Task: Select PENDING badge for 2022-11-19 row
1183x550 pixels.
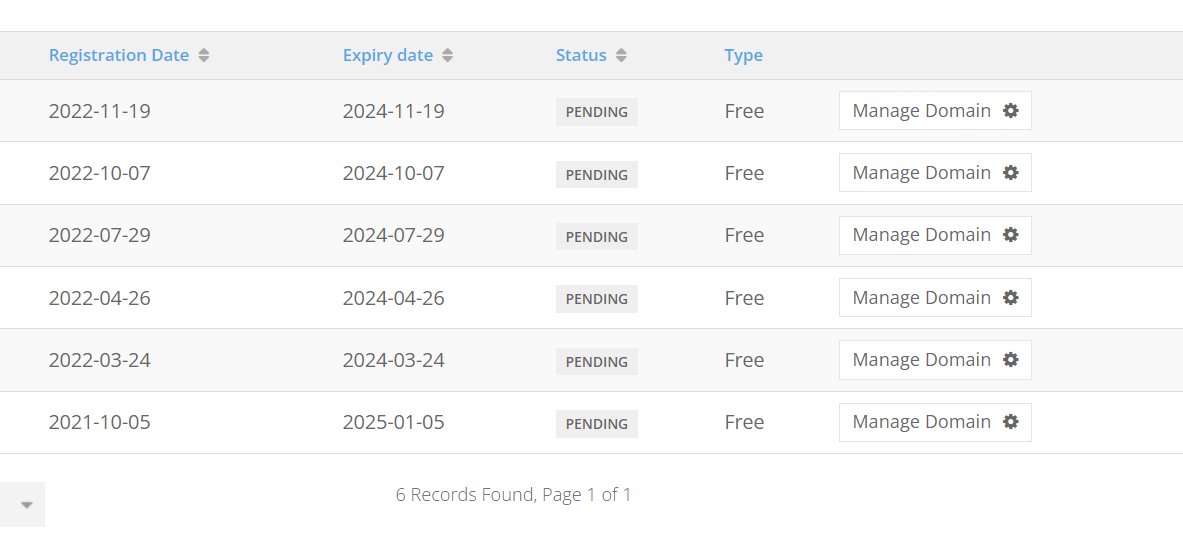Action: (x=597, y=112)
